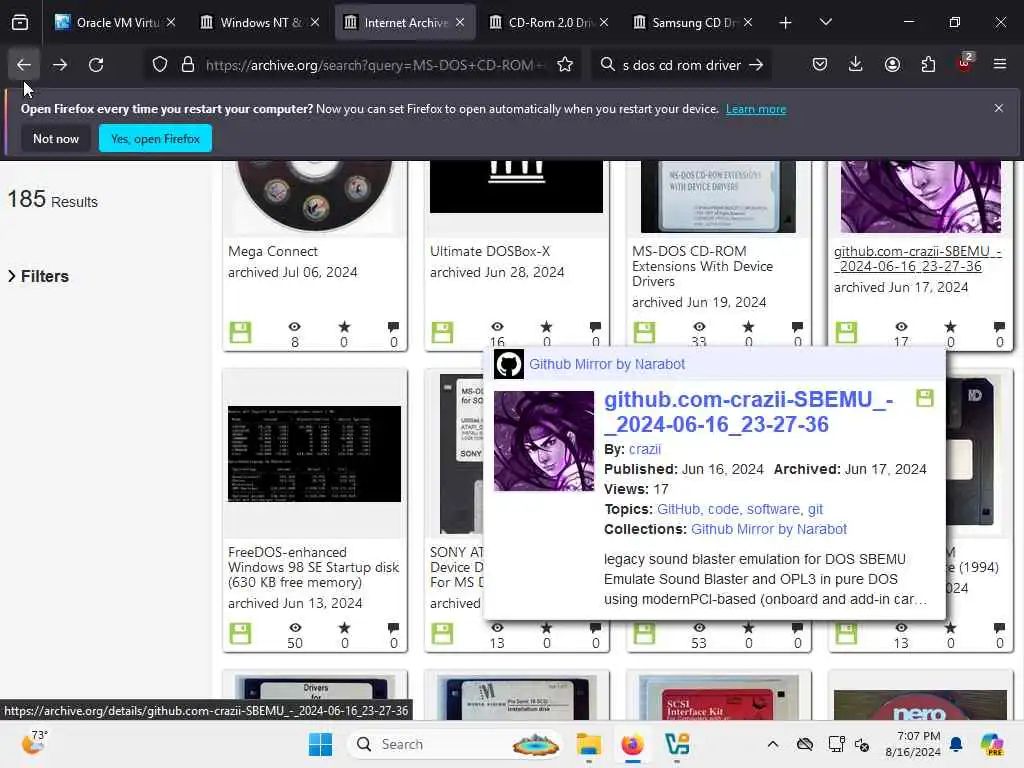The image size is (1024, 768).
Task: Open the Github Mirror by Narabot collection link
Action: point(769,529)
